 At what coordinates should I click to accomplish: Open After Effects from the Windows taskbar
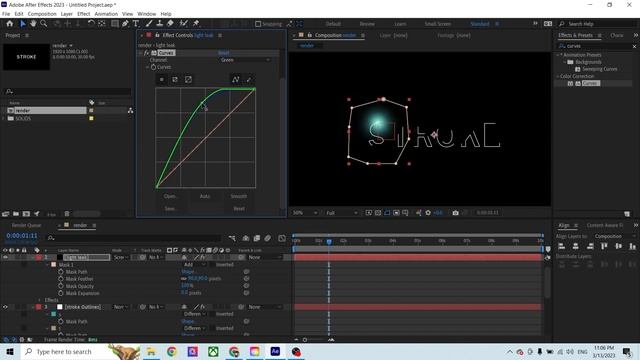275,351
